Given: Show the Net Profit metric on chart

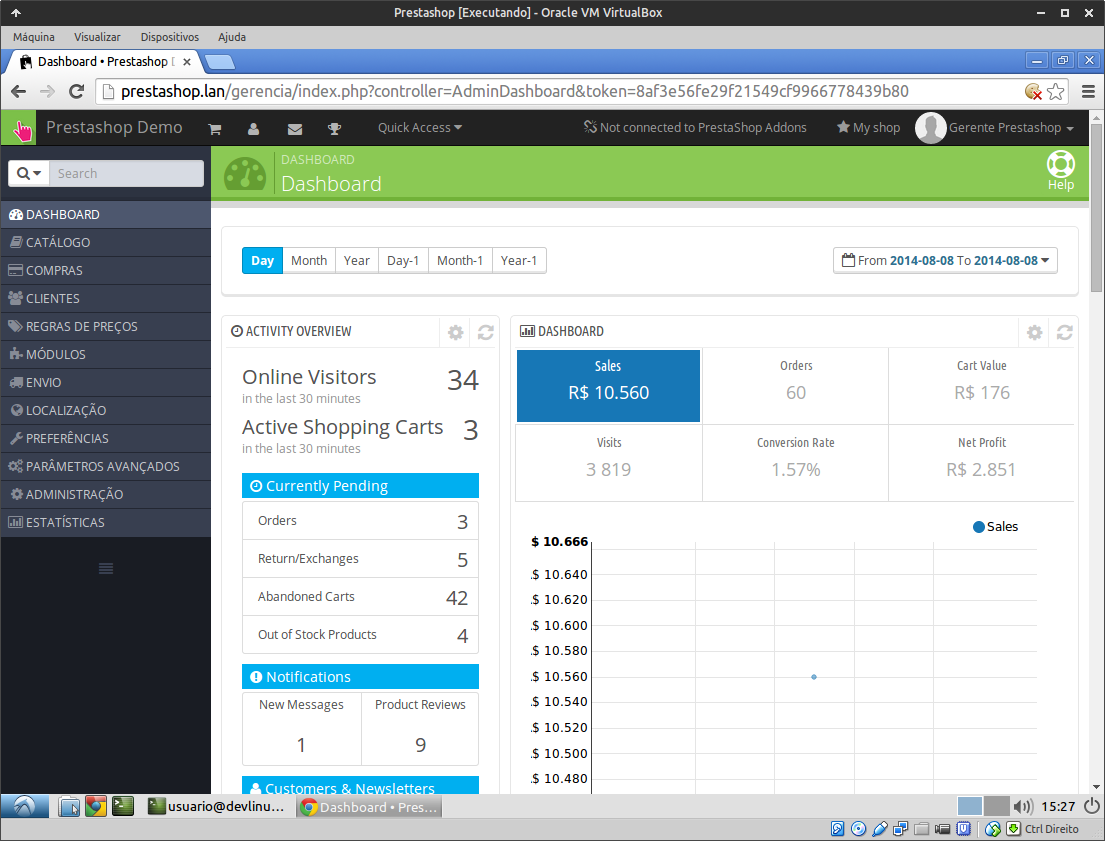Looking at the screenshot, I should 982,462.
